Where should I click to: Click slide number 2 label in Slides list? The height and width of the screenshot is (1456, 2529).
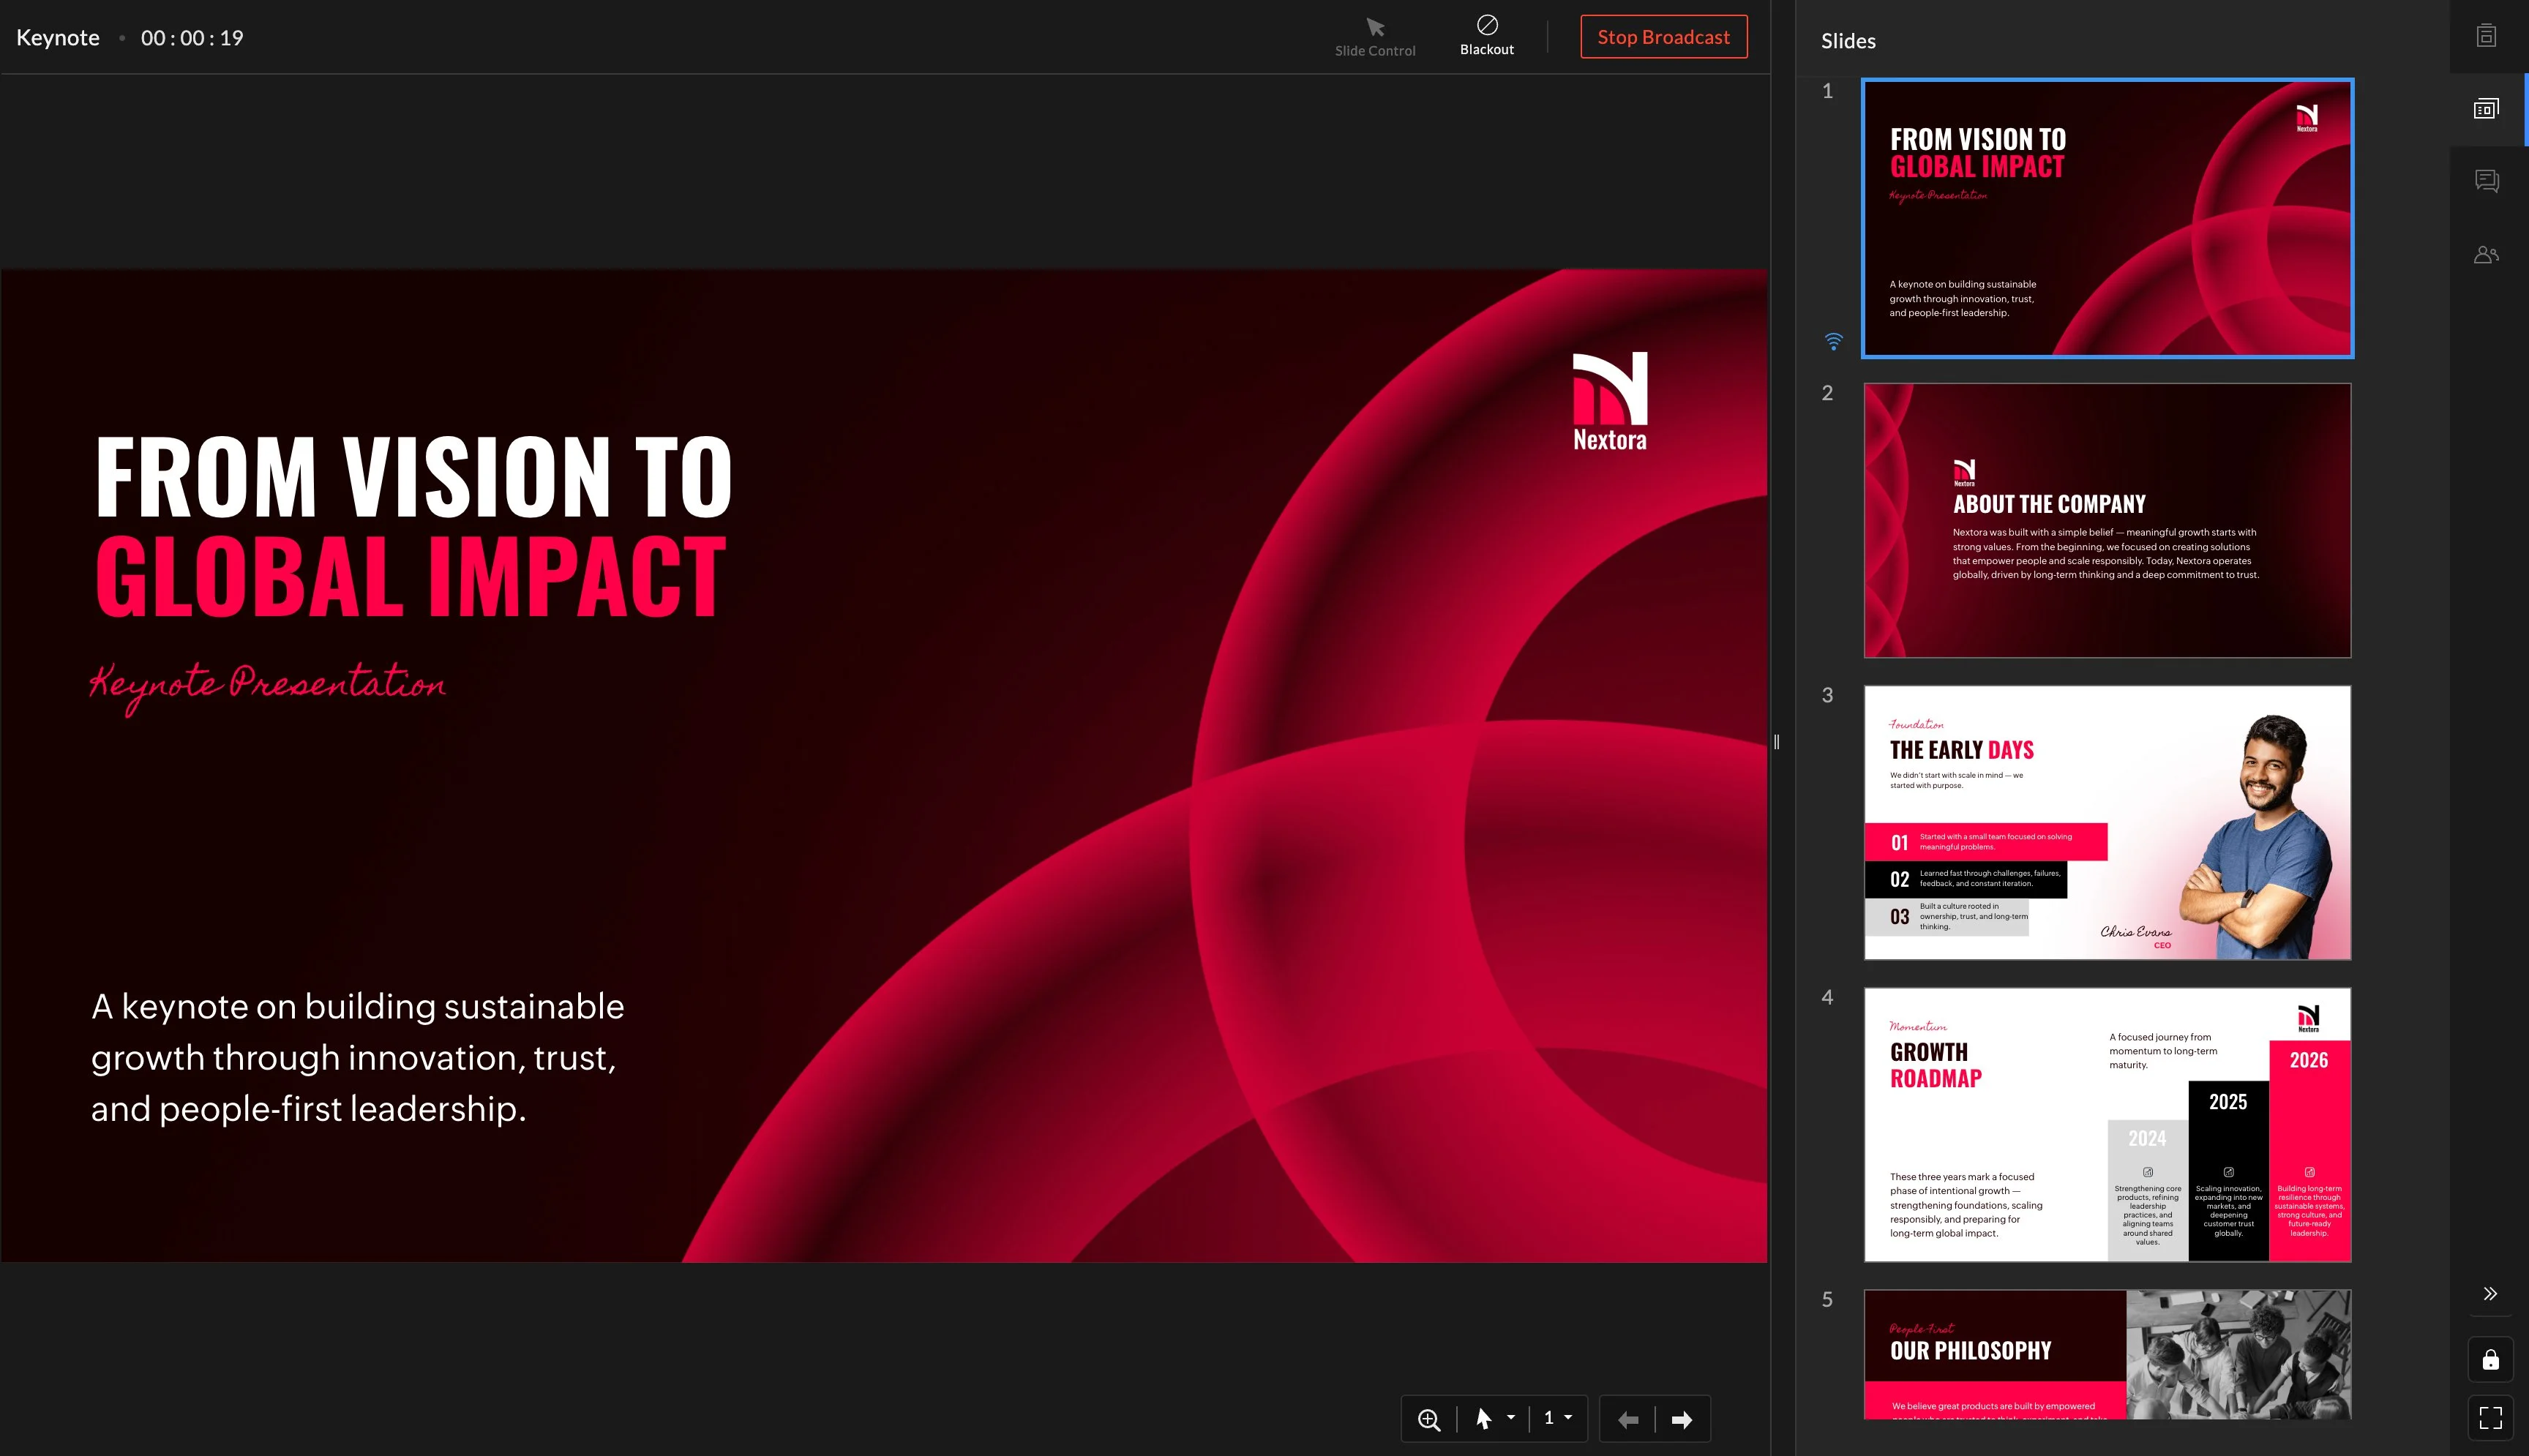[x=1827, y=393]
